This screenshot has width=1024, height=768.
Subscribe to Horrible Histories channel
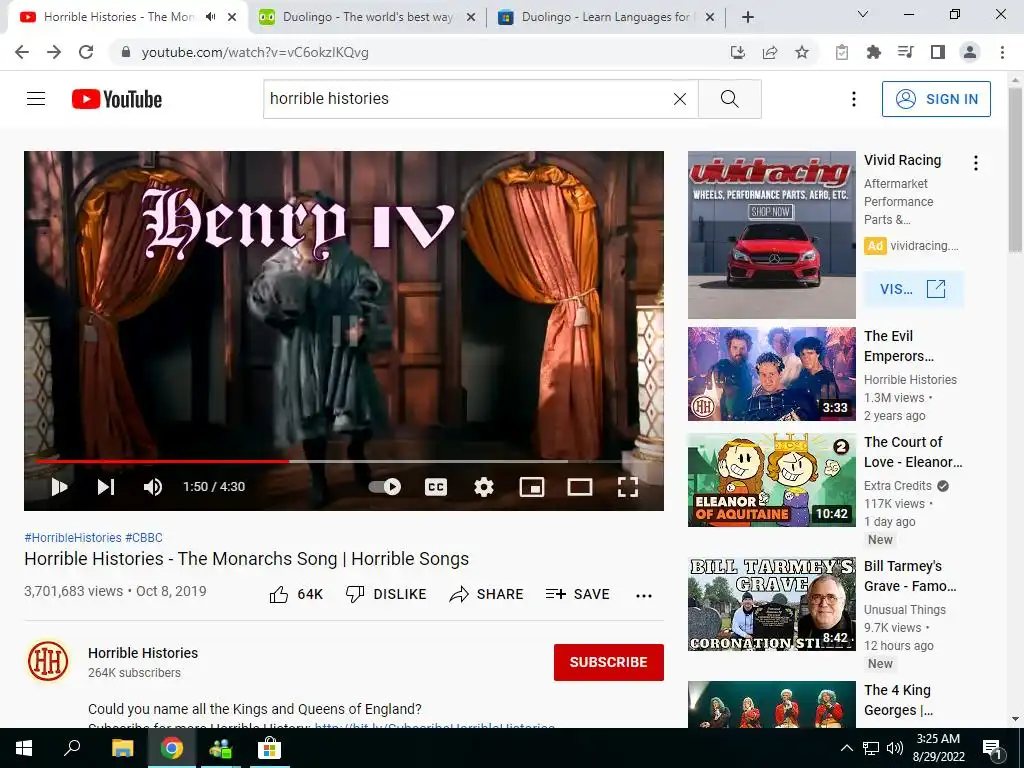[609, 662]
